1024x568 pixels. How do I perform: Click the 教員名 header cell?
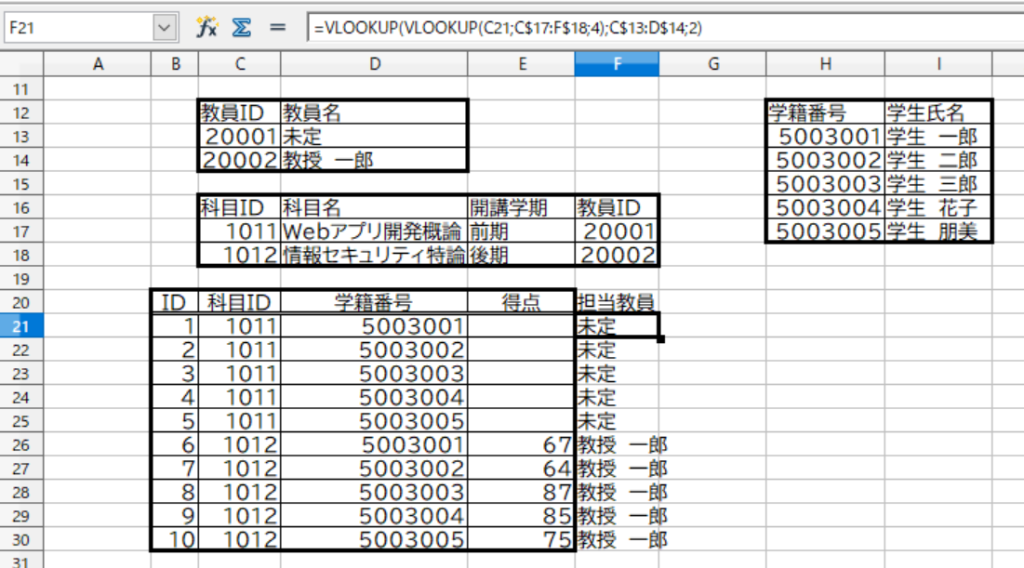click(374, 113)
